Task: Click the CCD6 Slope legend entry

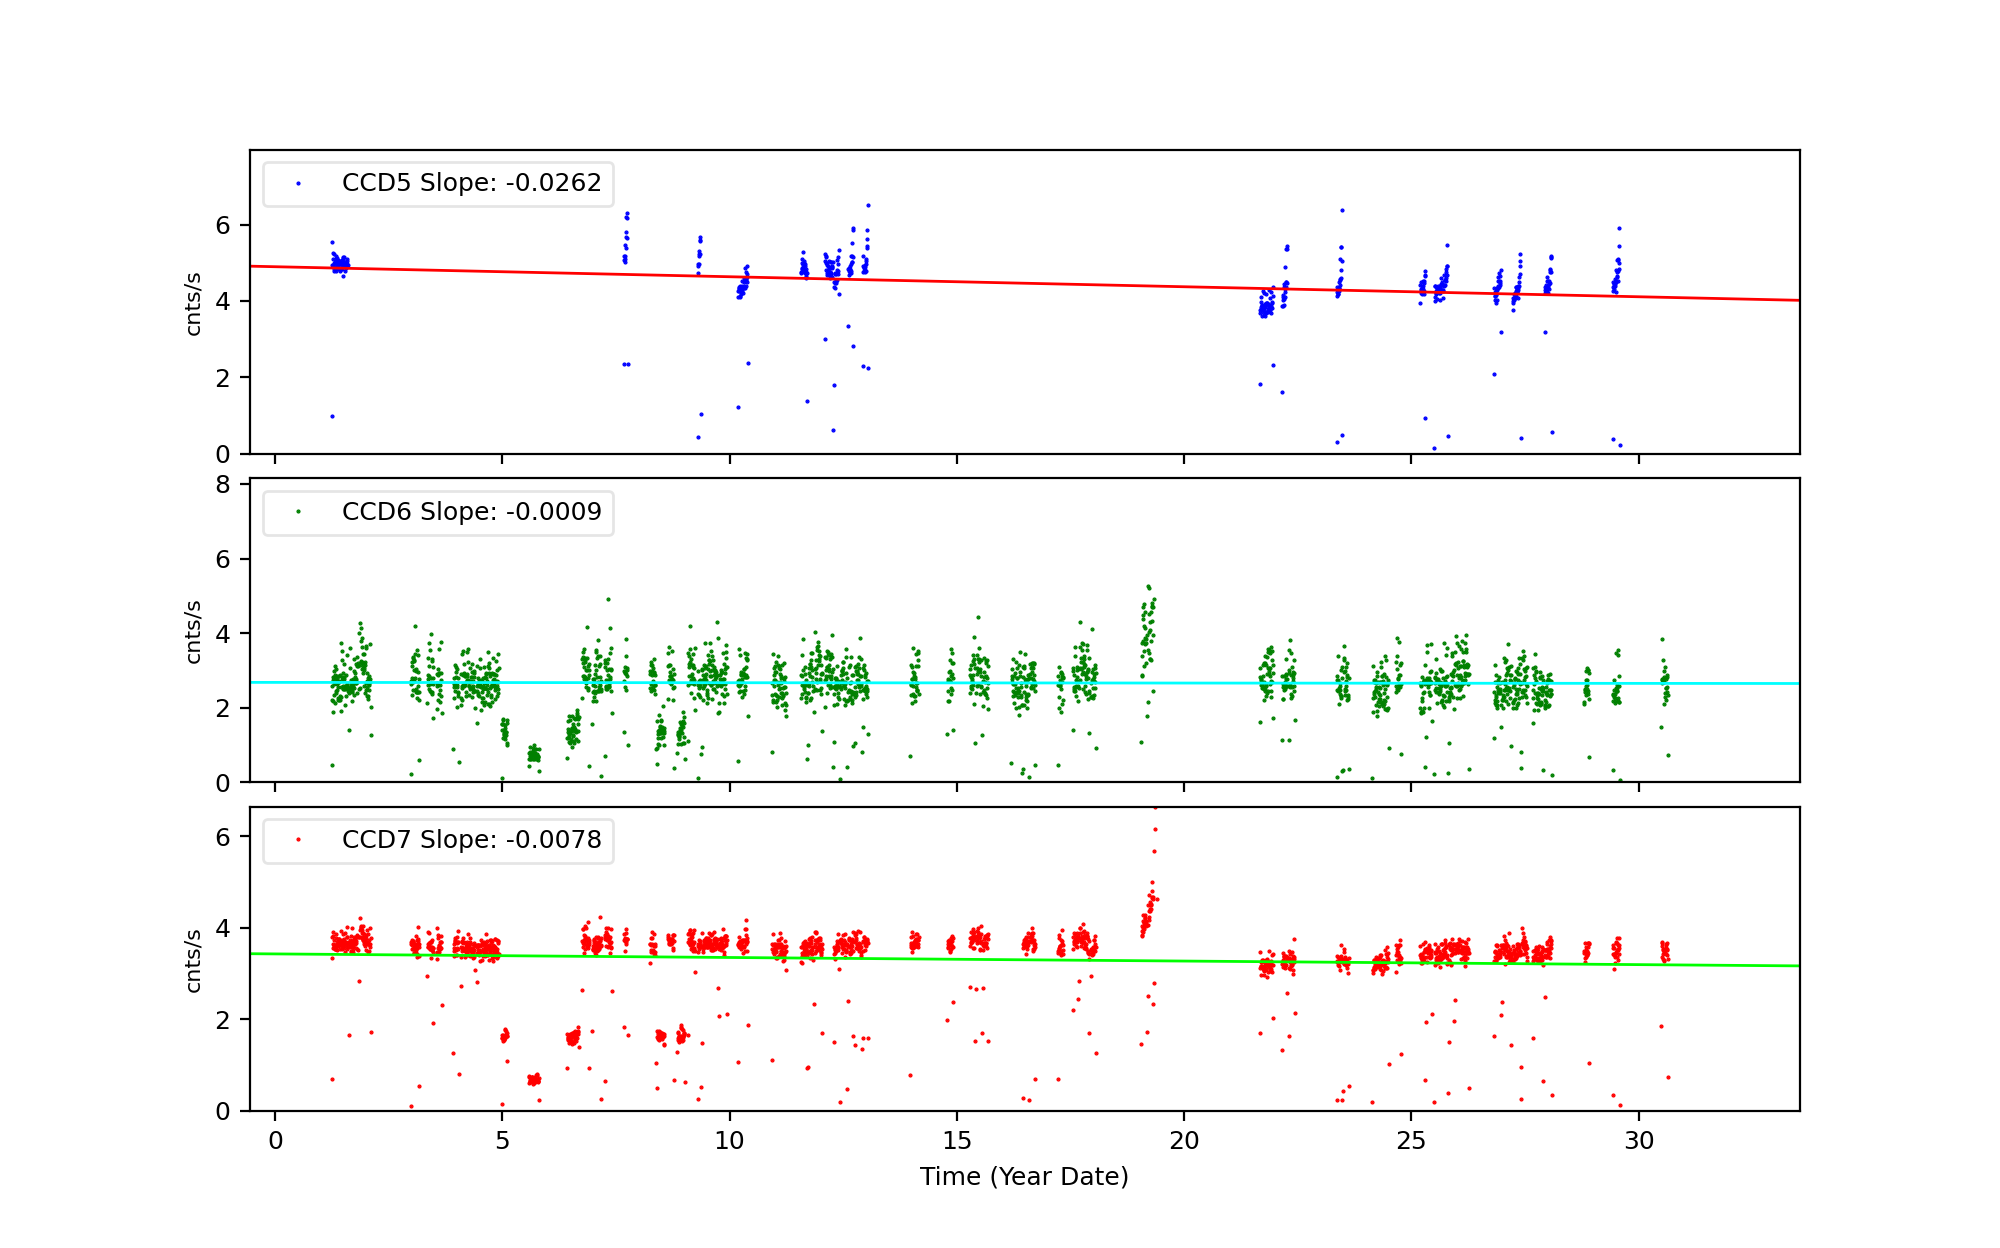Action: (x=471, y=512)
